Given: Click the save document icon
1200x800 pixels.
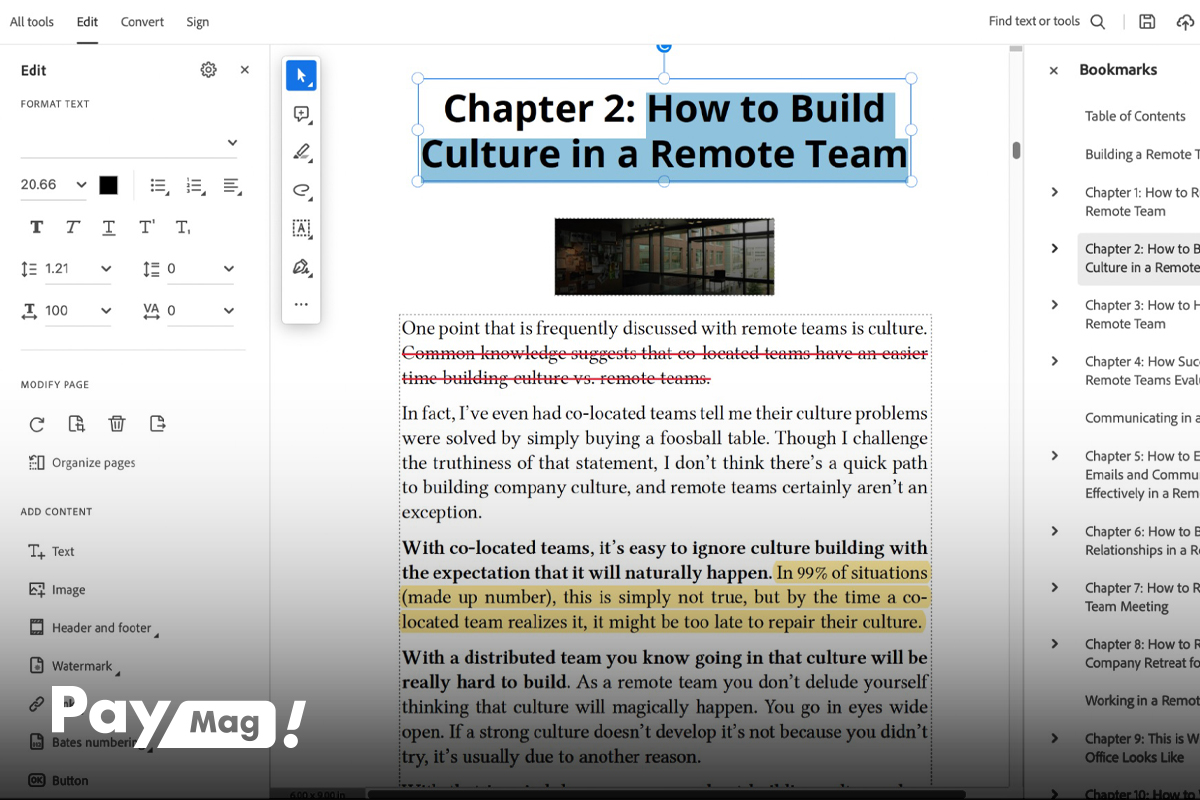Looking at the screenshot, I should coord(1147,22).
